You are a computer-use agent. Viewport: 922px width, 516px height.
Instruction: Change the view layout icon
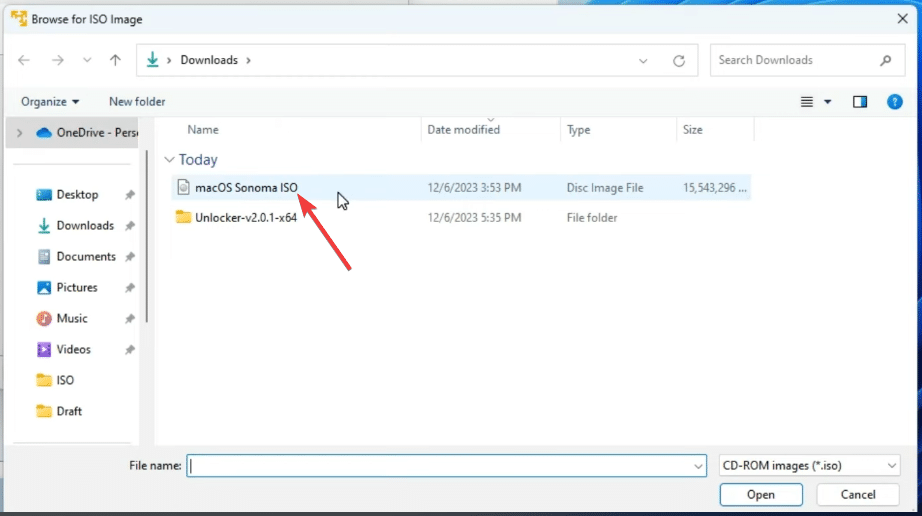click(807, 102)
